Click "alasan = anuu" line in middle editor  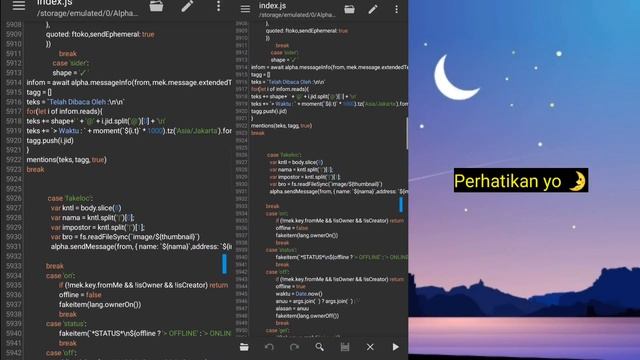click(292, 309)
